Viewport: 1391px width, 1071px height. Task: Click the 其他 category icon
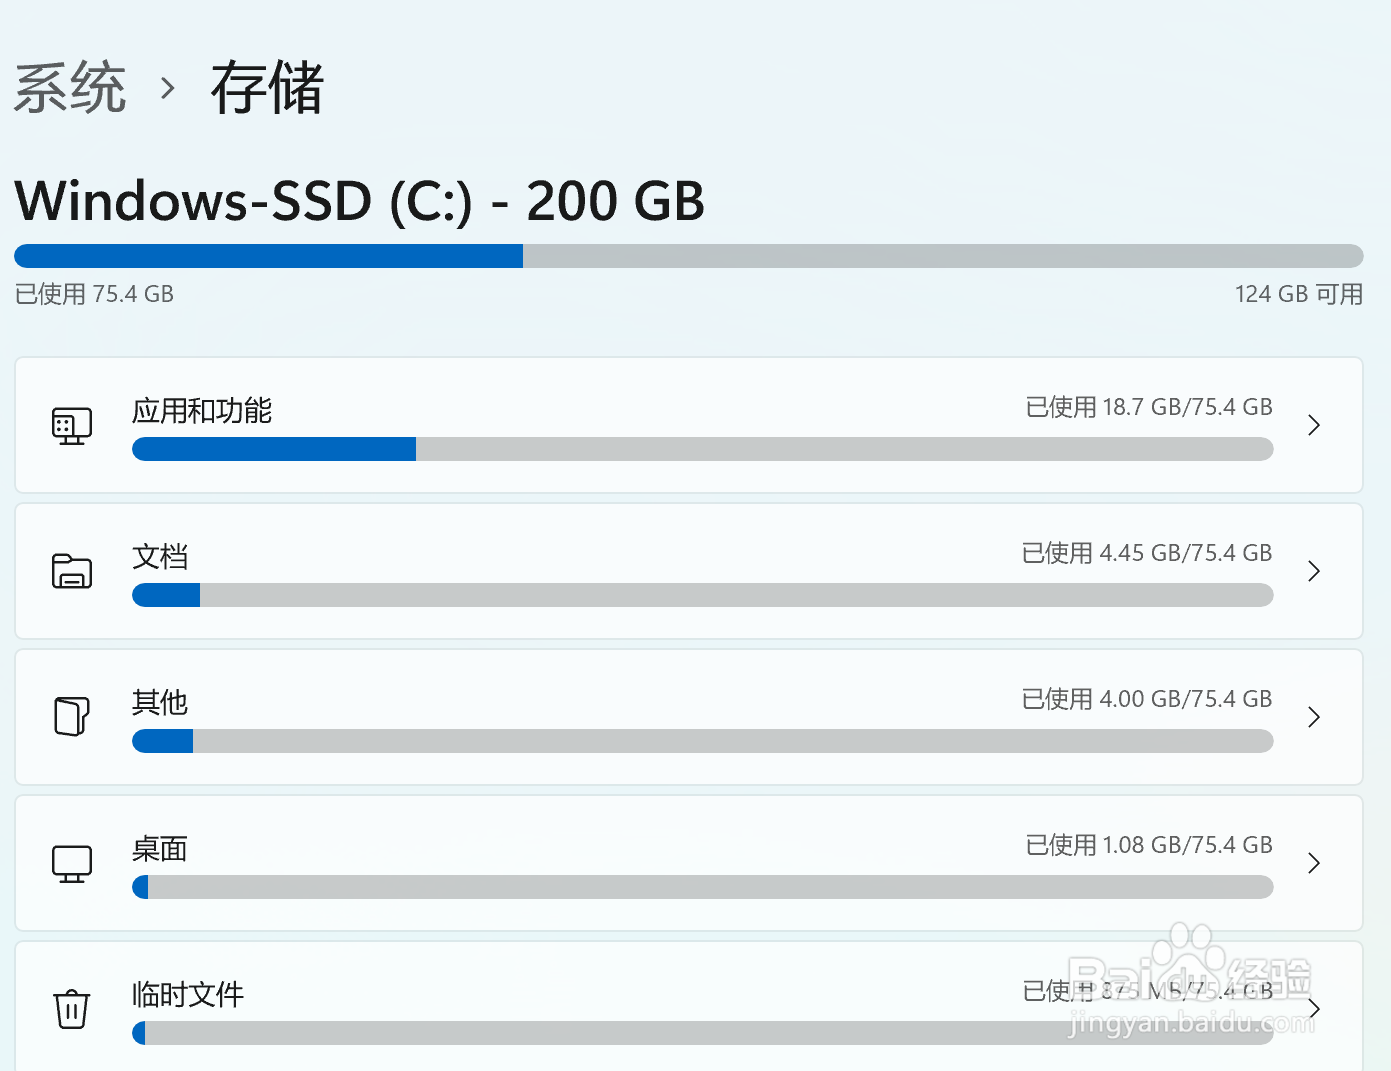point(70,717)
